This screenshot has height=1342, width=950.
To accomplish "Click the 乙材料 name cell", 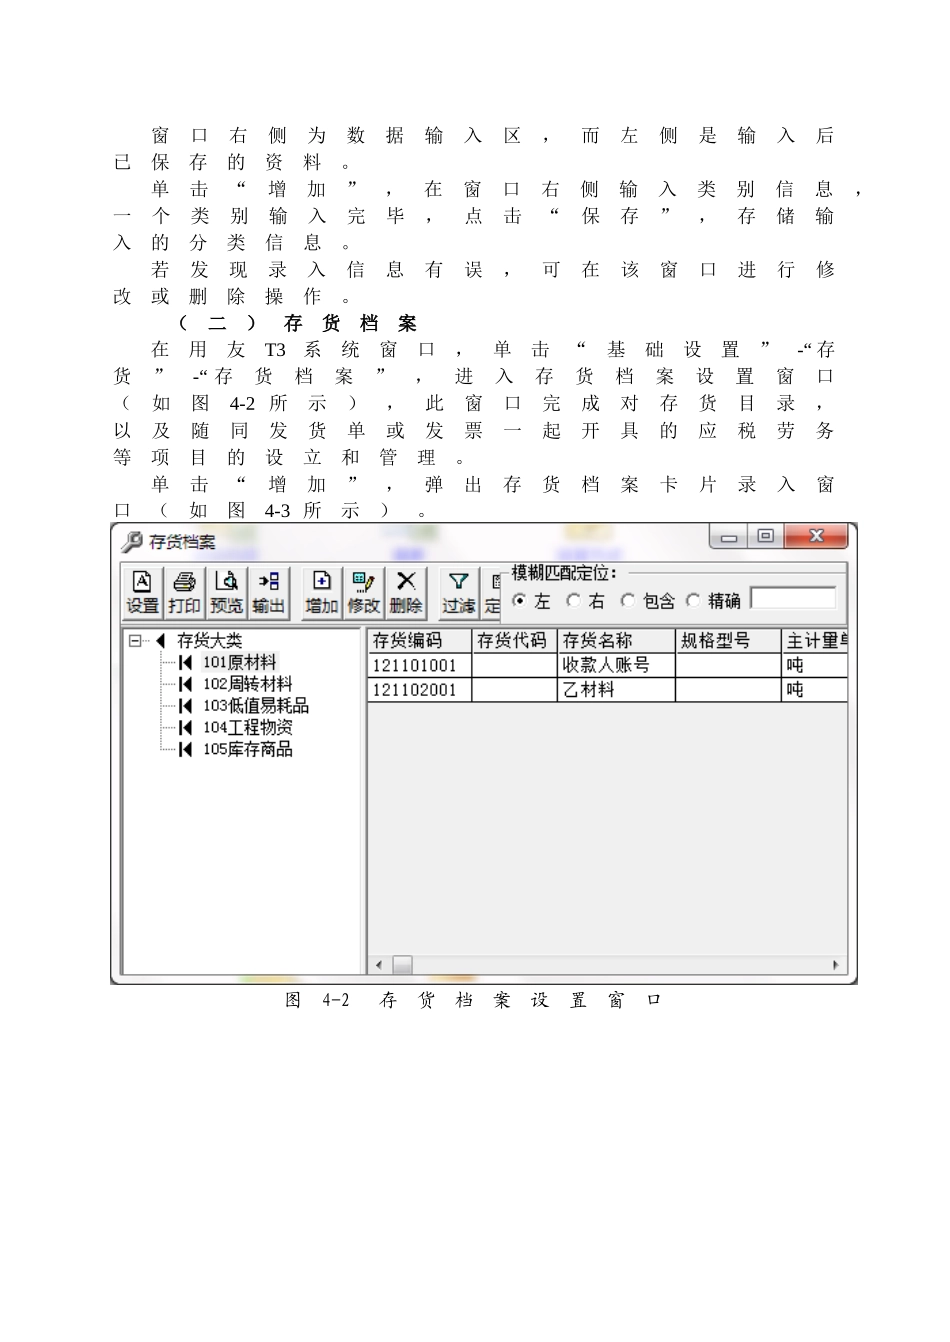I will (616, 690).
